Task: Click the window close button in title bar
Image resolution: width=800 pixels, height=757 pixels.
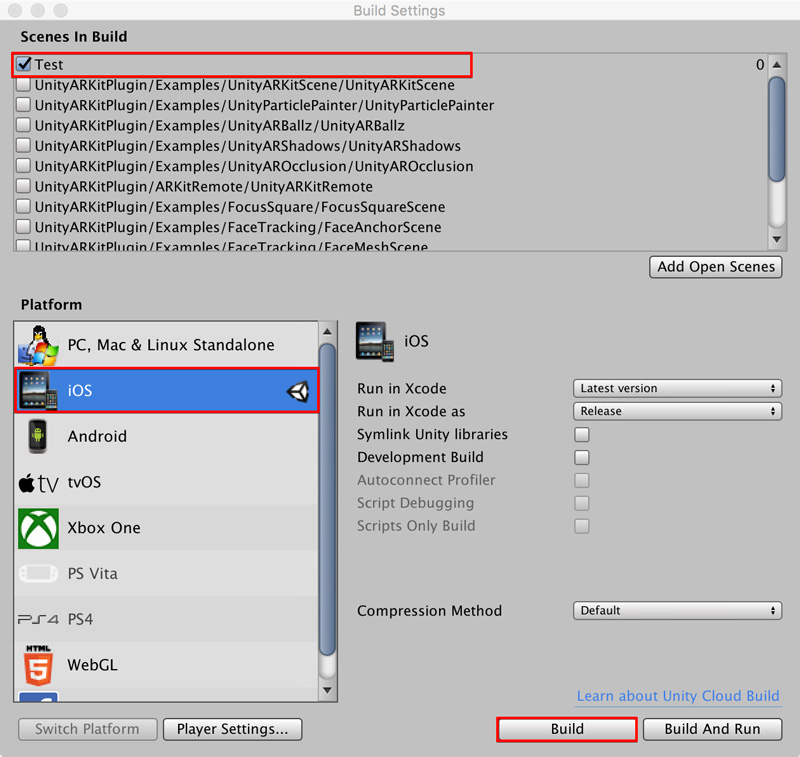Action: (15, 10)
